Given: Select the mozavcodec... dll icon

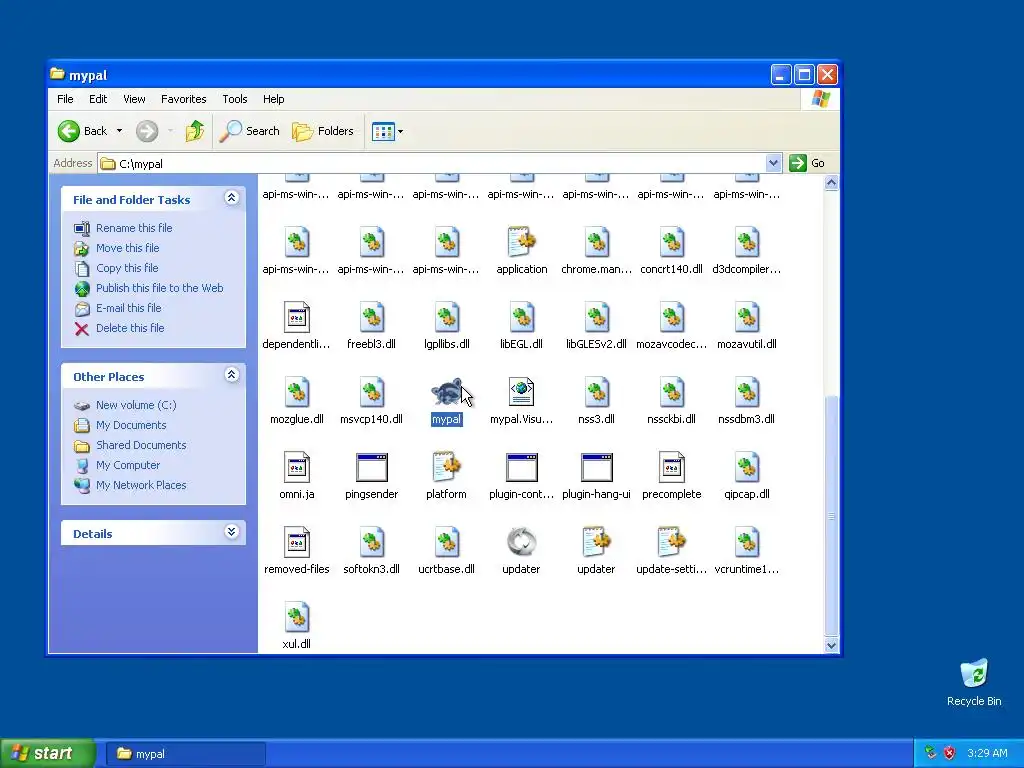Looking at the screenshot, I should (671, 317).
